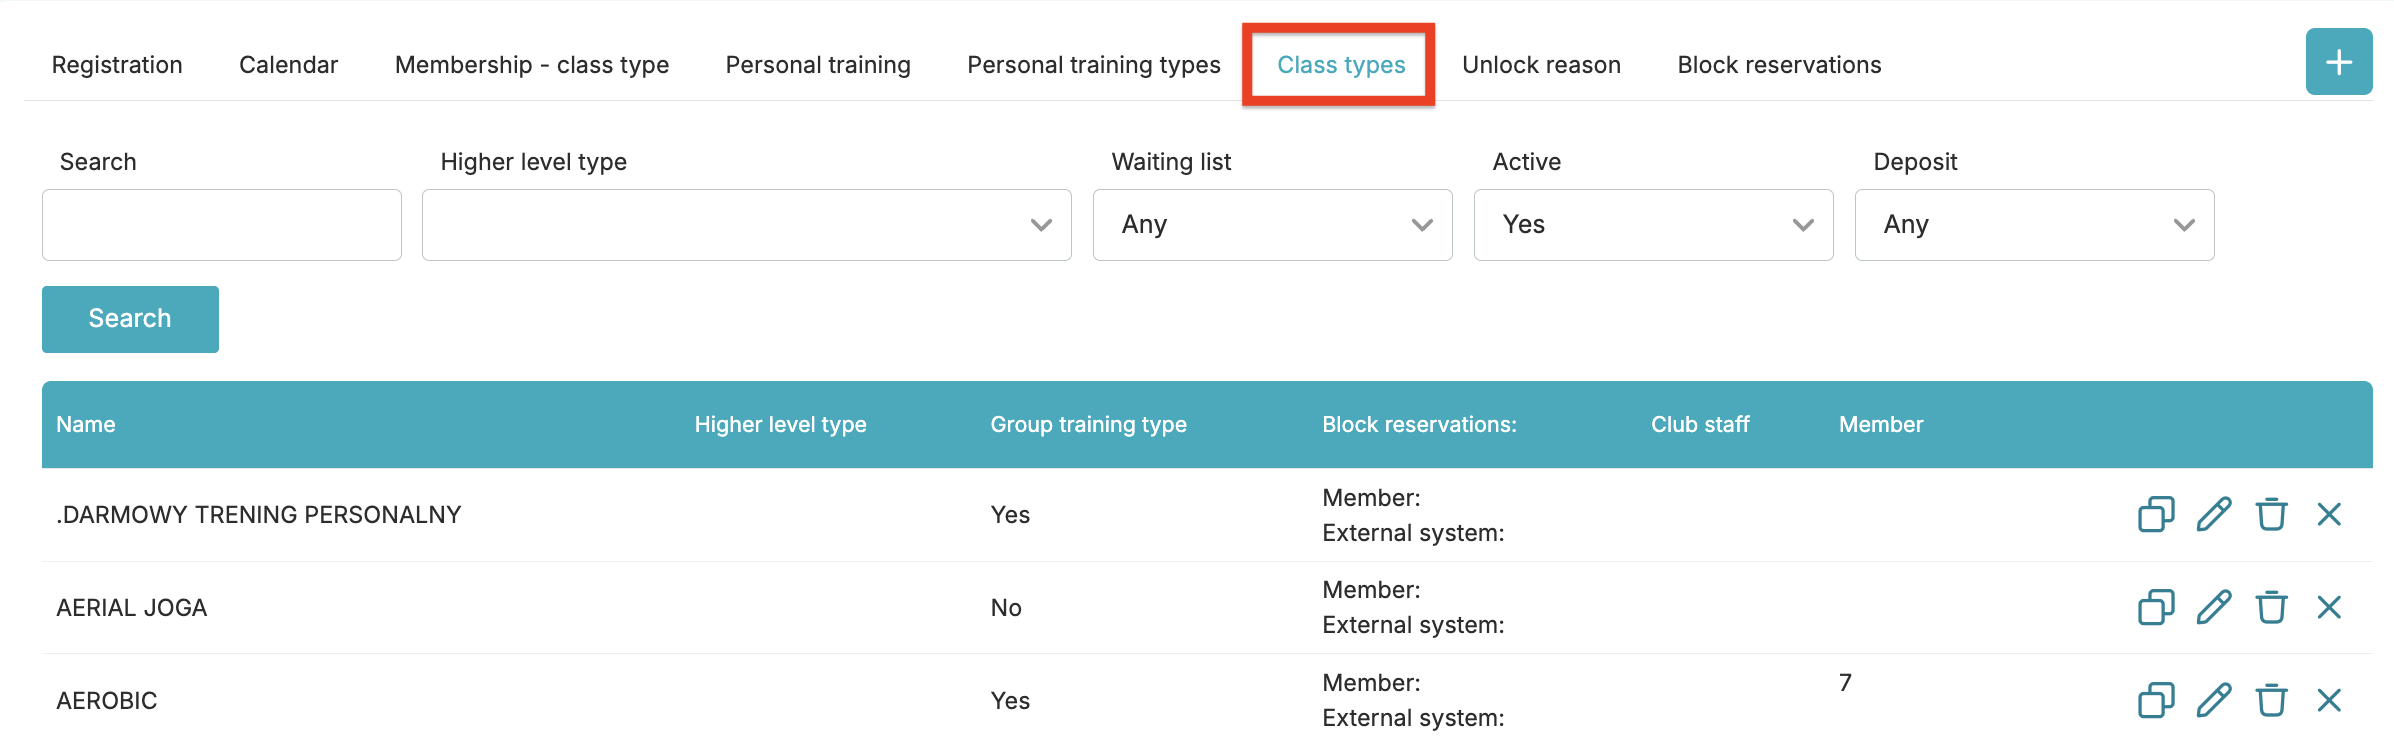Switch to the Calendar tab
Screen dimensions: 2394x744
click(288, 65)
